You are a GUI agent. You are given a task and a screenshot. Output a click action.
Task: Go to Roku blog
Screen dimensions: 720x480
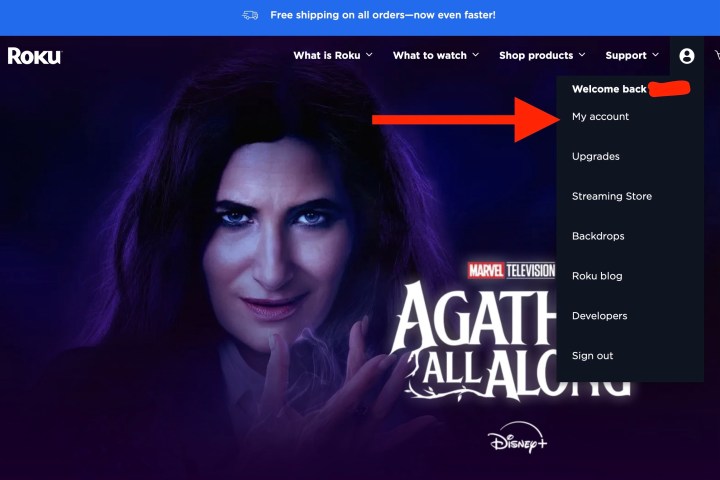point(597,276)
